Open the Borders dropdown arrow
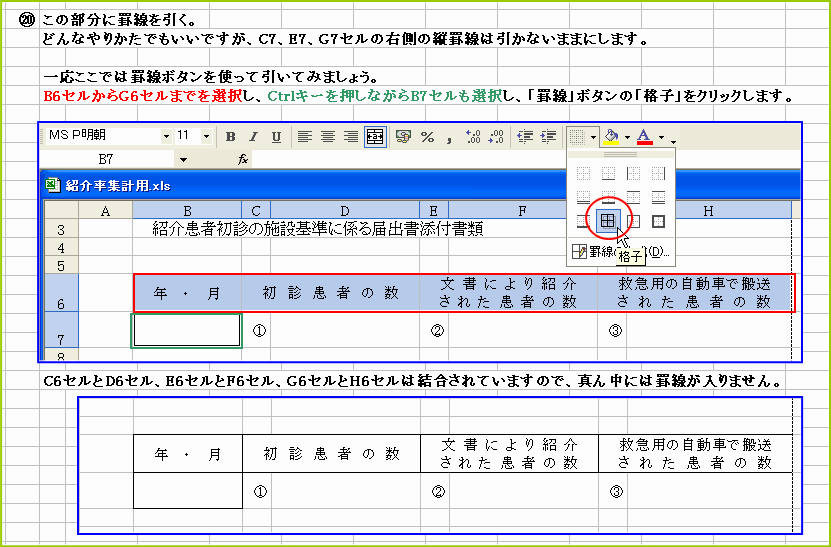Image resolution: width=831 pixels, height=547 pixels. [x=593, y=137]
